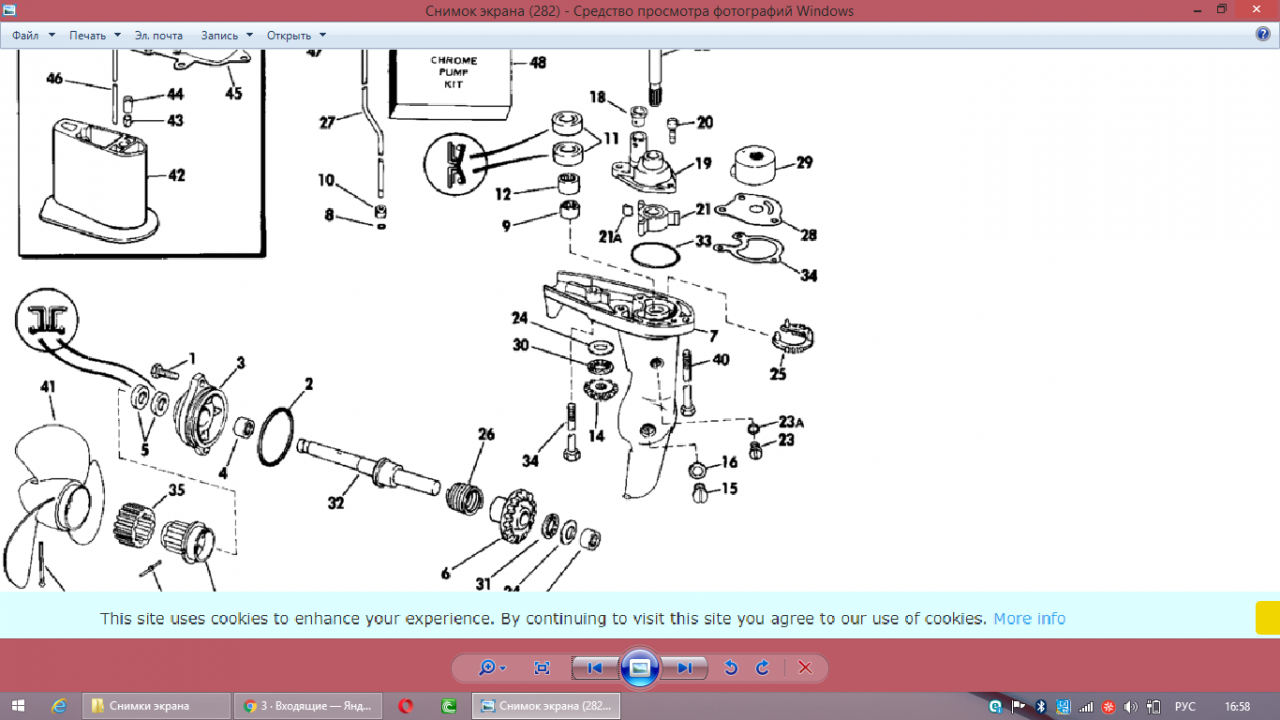The height and width of the screenshot is (720, 1280).
Task: Go to the previous photo
Action: (594, 668)
